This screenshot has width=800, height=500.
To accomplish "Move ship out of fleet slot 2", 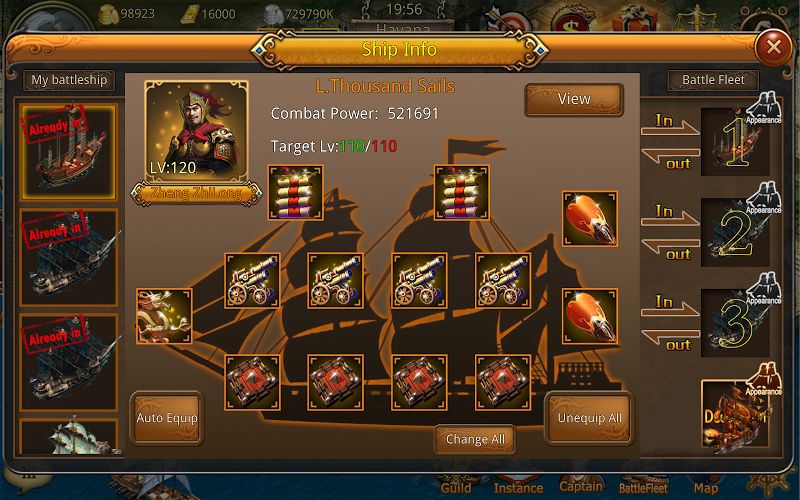I will [670, 249].
